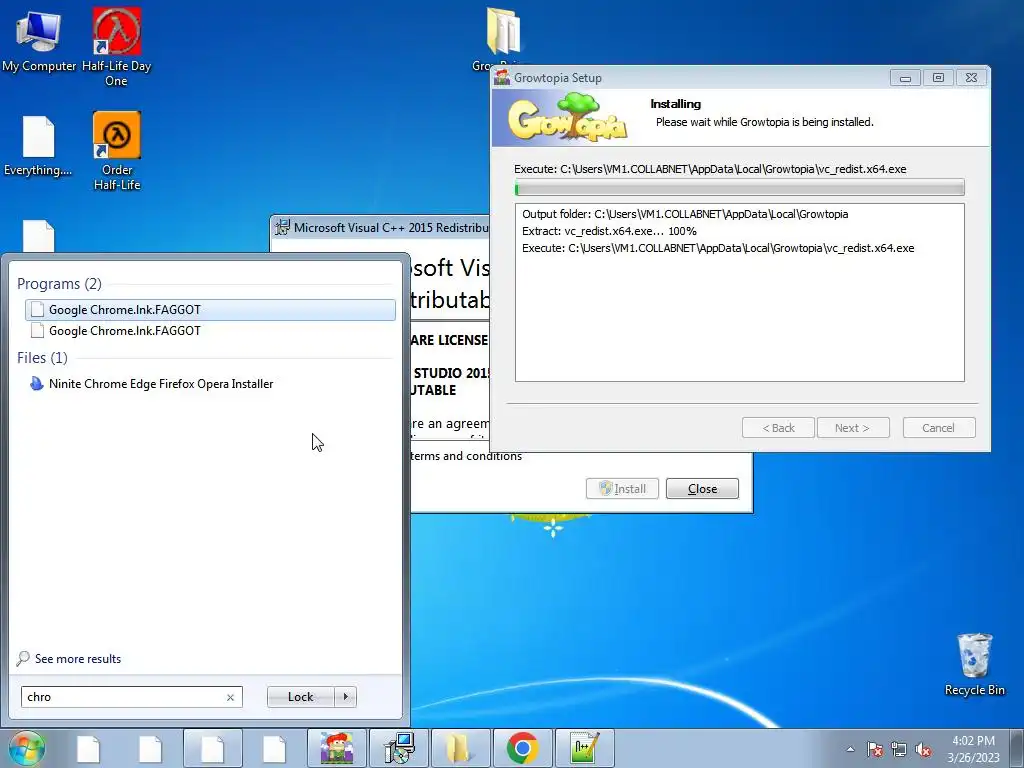This screenshot has height=768, width=1024.
Task: Select the Everything... file on the desktop
Action: pos(38,146)
